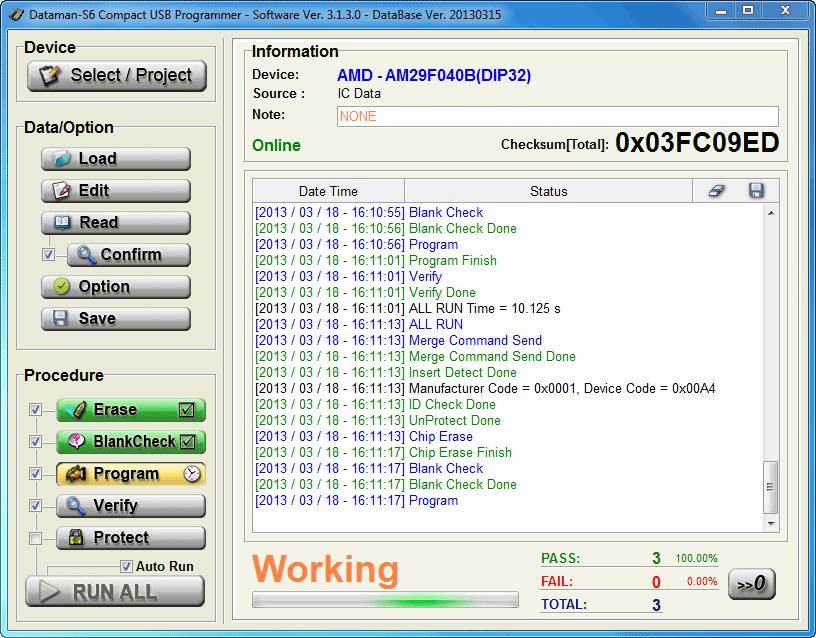
Task: Click the eraser icon to clear log
Action: click(716, 191)
